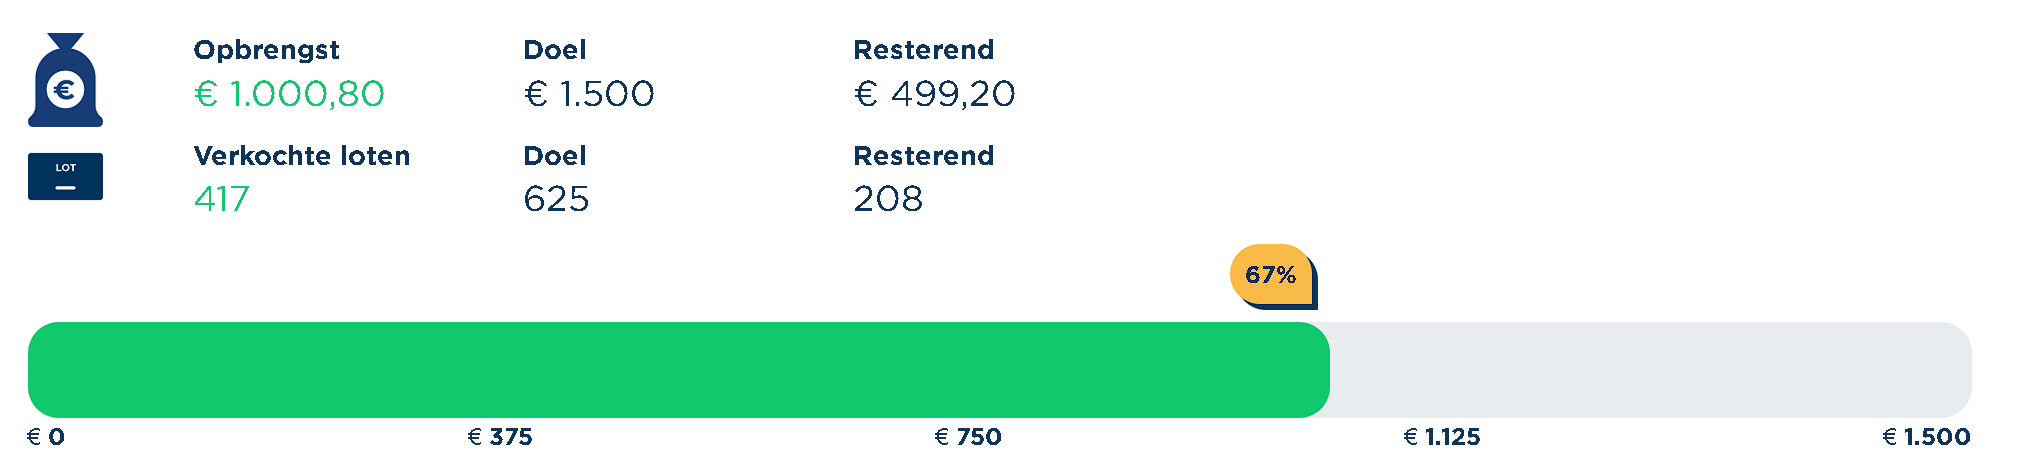Screen dimensions: 2040x468
Task: Click the LOT ticket icon
Action: click(x=65, y=176)
